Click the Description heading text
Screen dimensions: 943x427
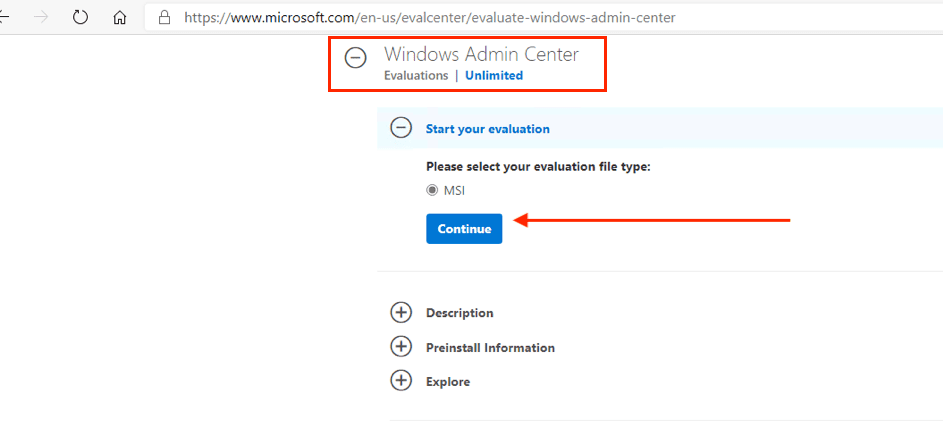pyautogui.click(x=459, y=313)
